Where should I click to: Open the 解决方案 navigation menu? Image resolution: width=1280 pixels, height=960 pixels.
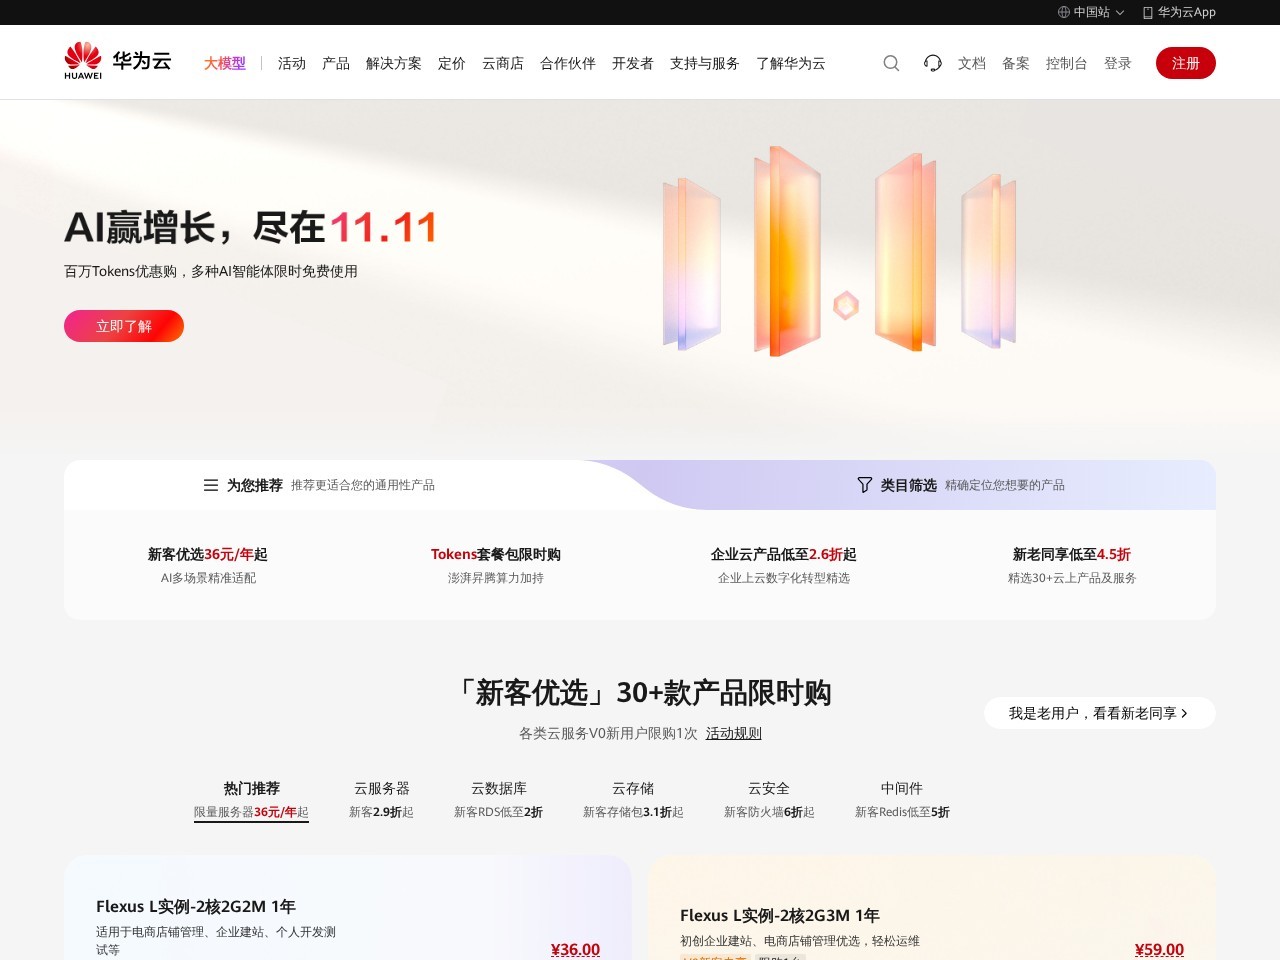[x=394, y=63]
